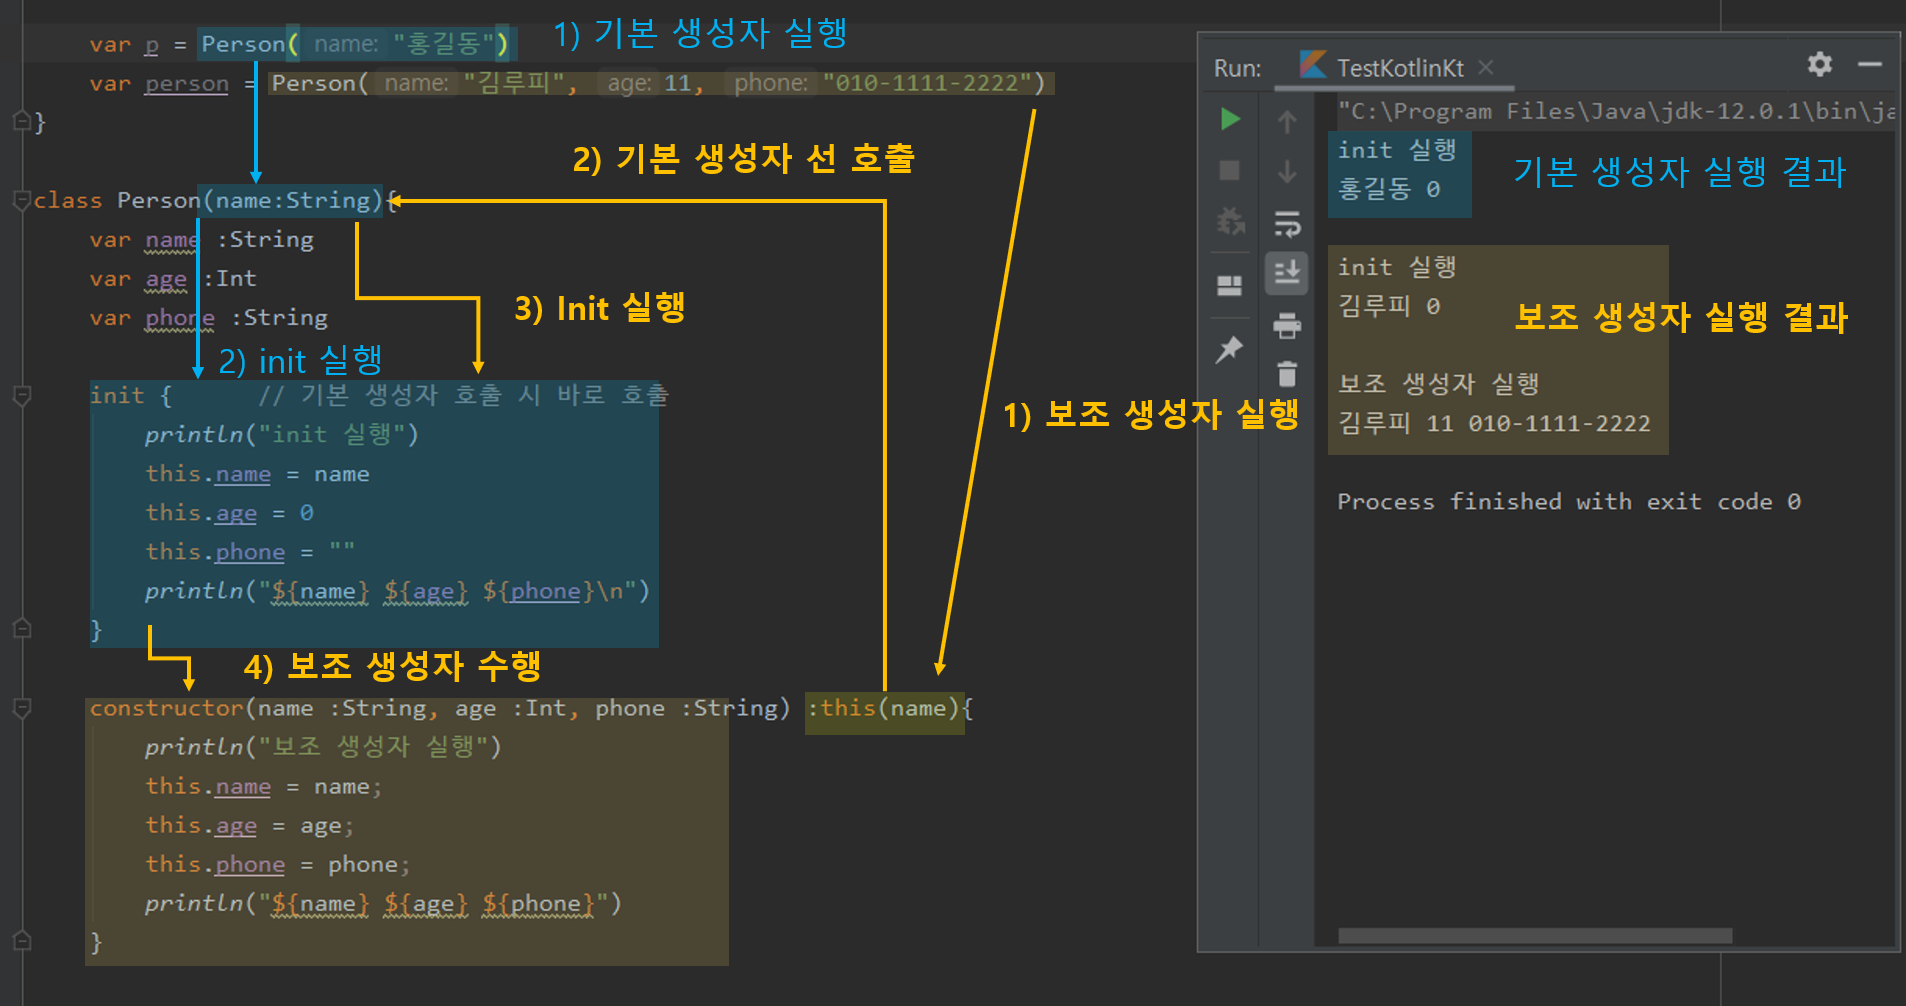Click the JDK path command line in the console
The image size is (1906, 1006).
[x=1617, y=111]
